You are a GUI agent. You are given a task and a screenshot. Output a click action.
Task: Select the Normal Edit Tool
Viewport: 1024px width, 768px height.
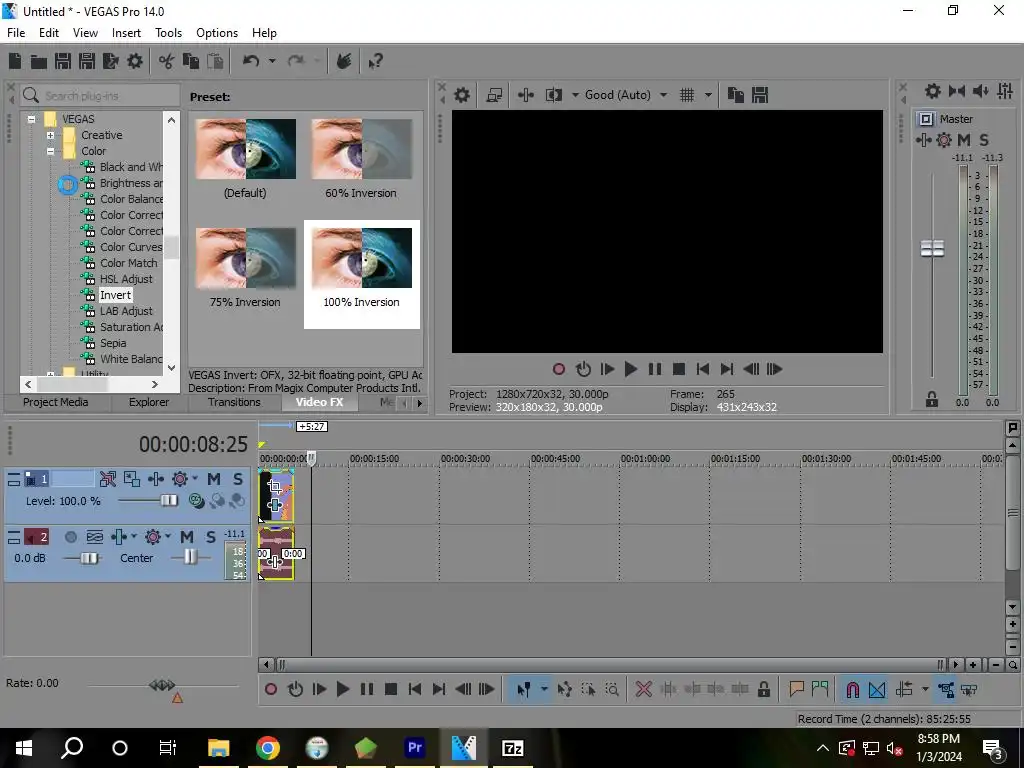523,689
